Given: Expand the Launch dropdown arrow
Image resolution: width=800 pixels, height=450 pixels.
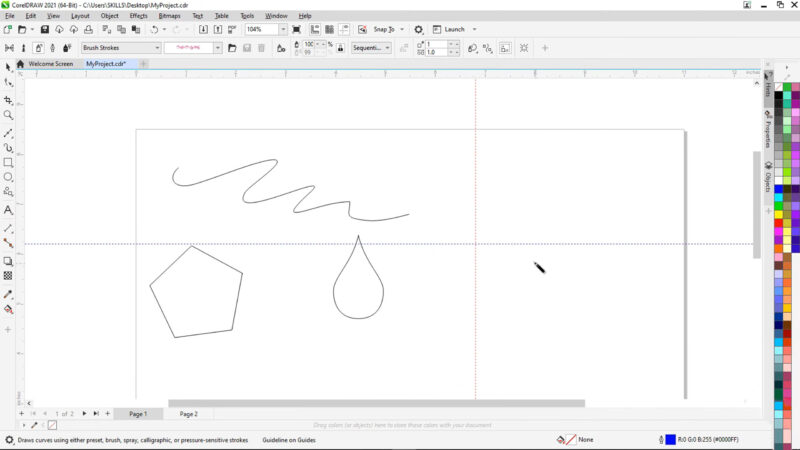Looking at the screenshot, I should 474,30.
